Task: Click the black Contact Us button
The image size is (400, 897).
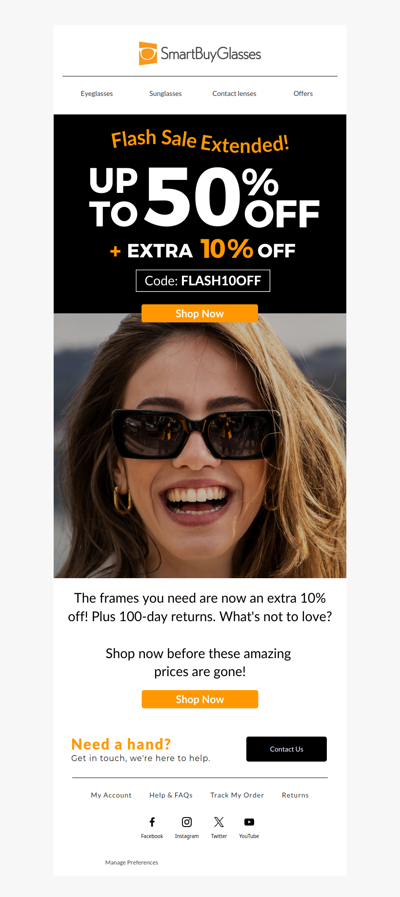Action: click(x=287, y=749)
